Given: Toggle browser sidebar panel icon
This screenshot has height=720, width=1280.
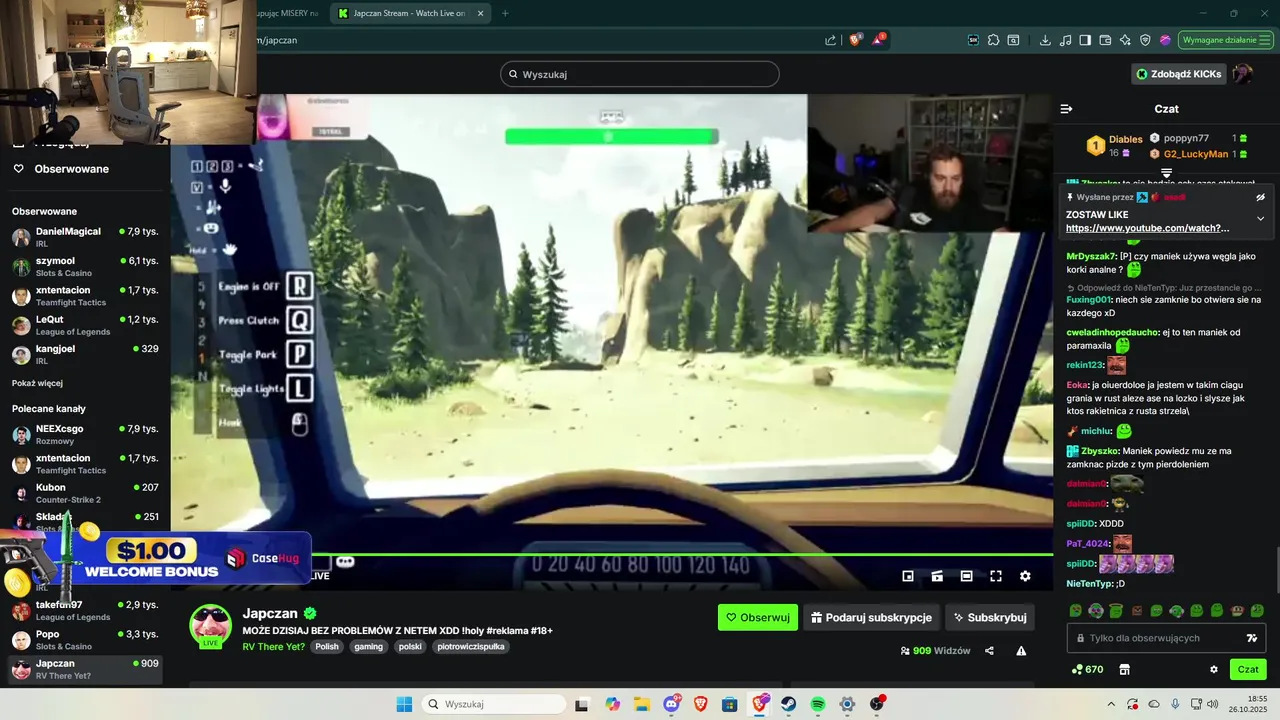Looking at the screenshot, I should pos(1085,40).
